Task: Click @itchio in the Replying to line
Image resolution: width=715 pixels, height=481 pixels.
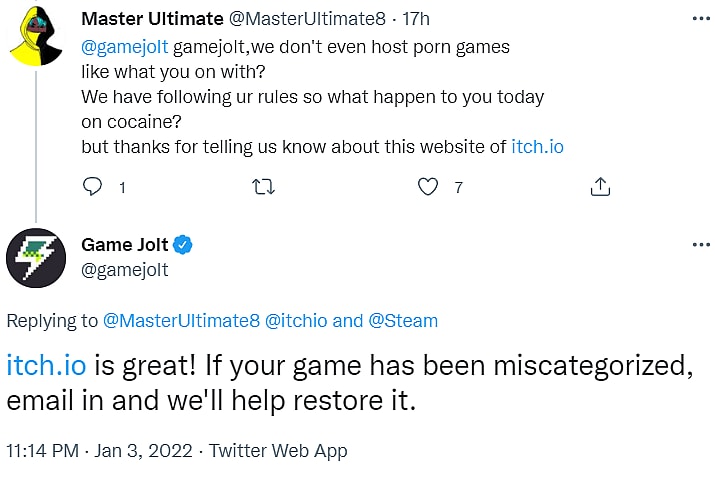Action: [x=297, y=321]
